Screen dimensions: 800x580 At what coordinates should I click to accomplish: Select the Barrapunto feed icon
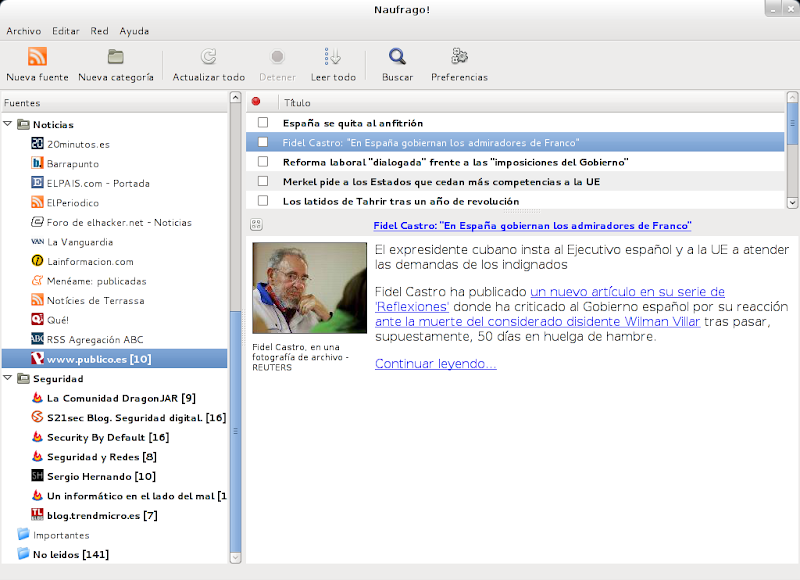click(37, 163)
